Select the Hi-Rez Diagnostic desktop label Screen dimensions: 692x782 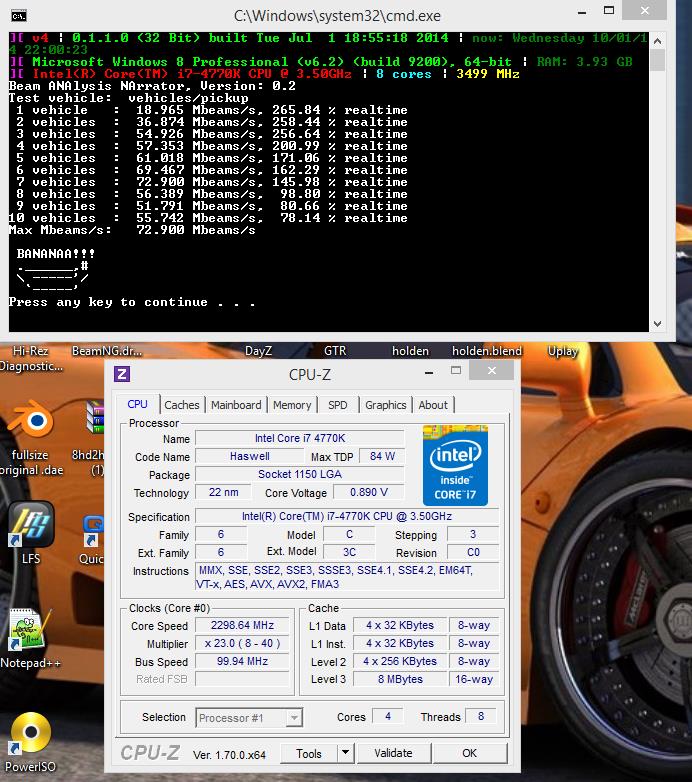pyautogui.click(x=31, y=359)
